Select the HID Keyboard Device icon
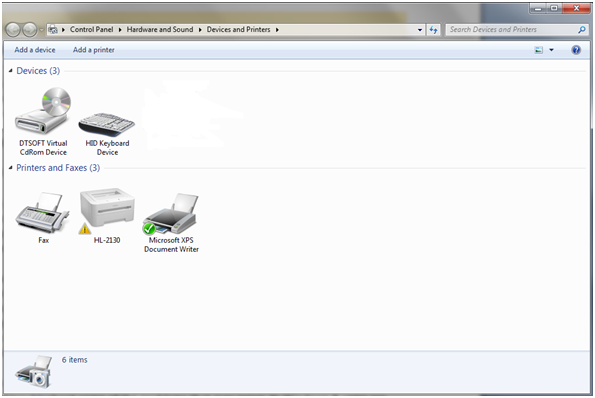595x398 pixels. [x=107, y=124]
